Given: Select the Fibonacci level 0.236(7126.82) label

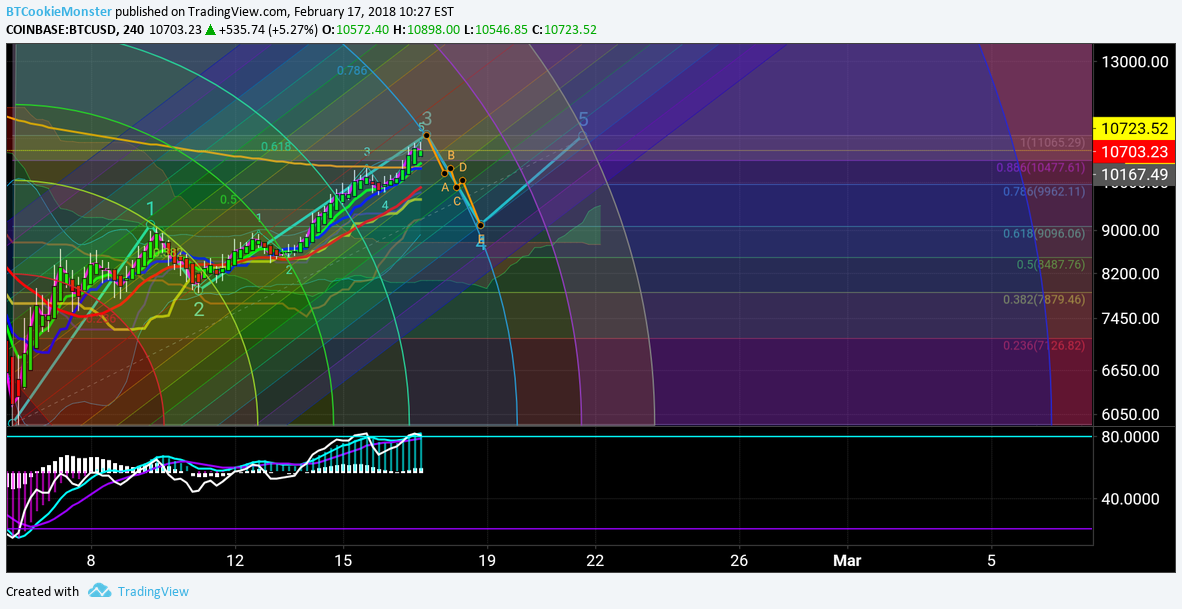Looking at the screenshot, I should 1044,345.
